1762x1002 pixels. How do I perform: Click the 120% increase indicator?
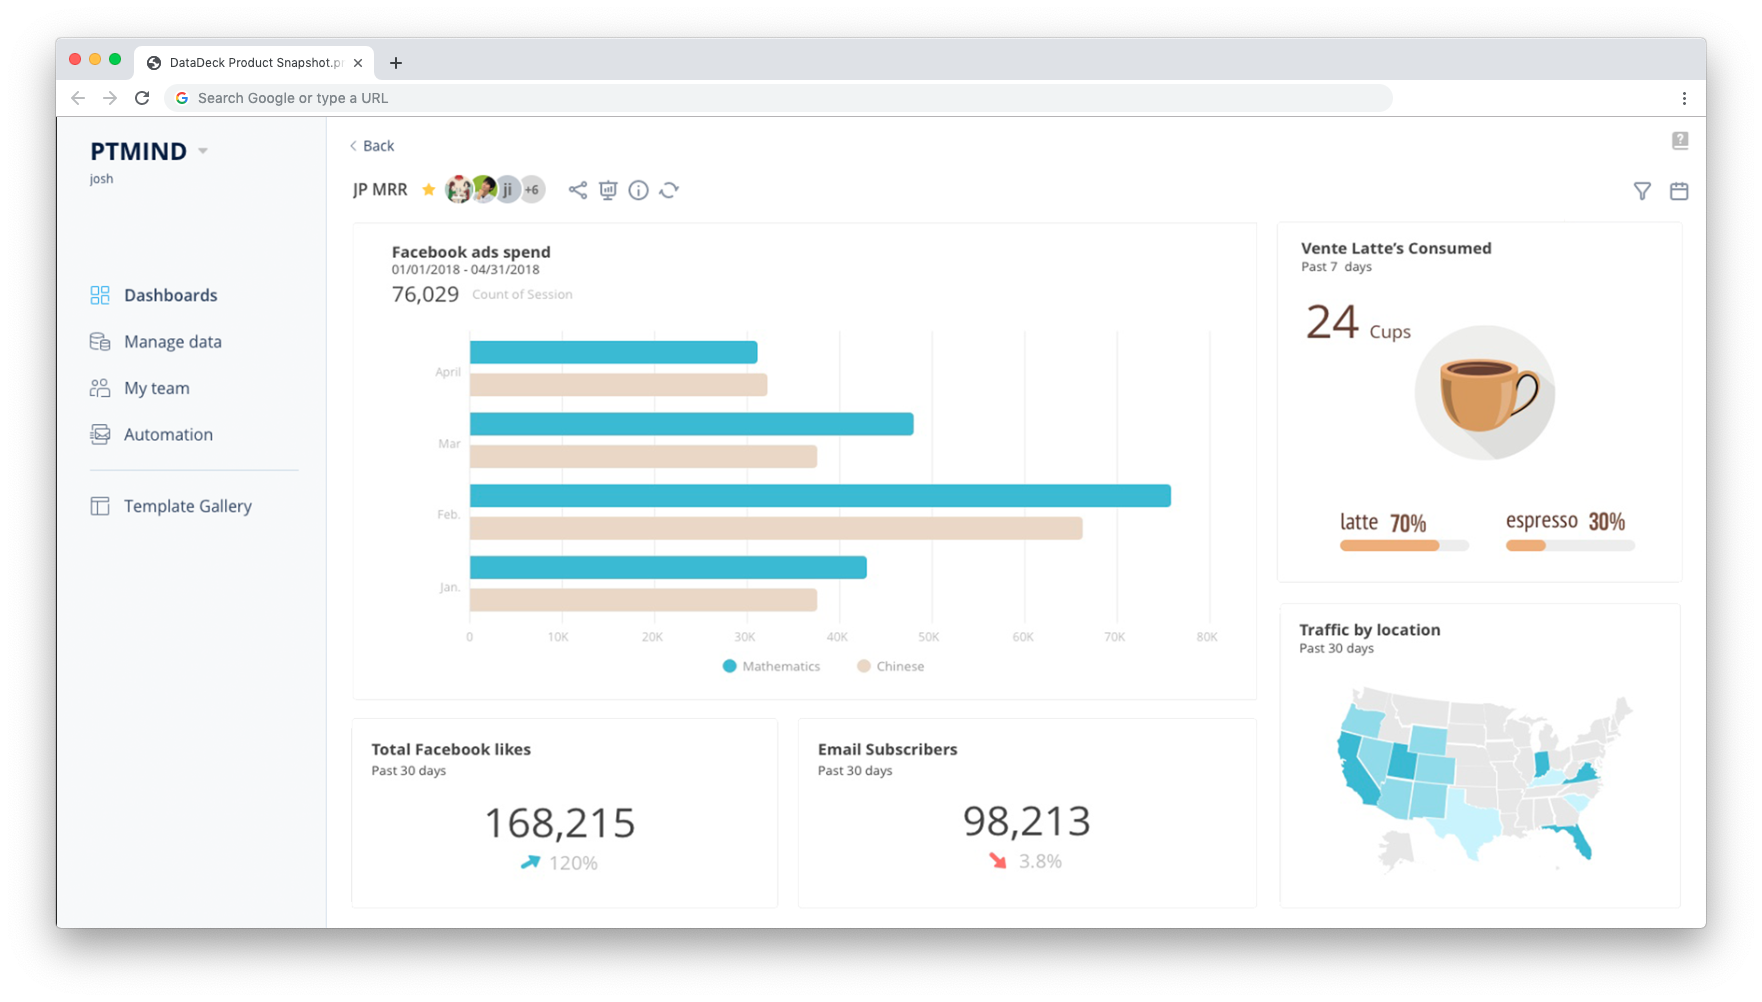559,863
